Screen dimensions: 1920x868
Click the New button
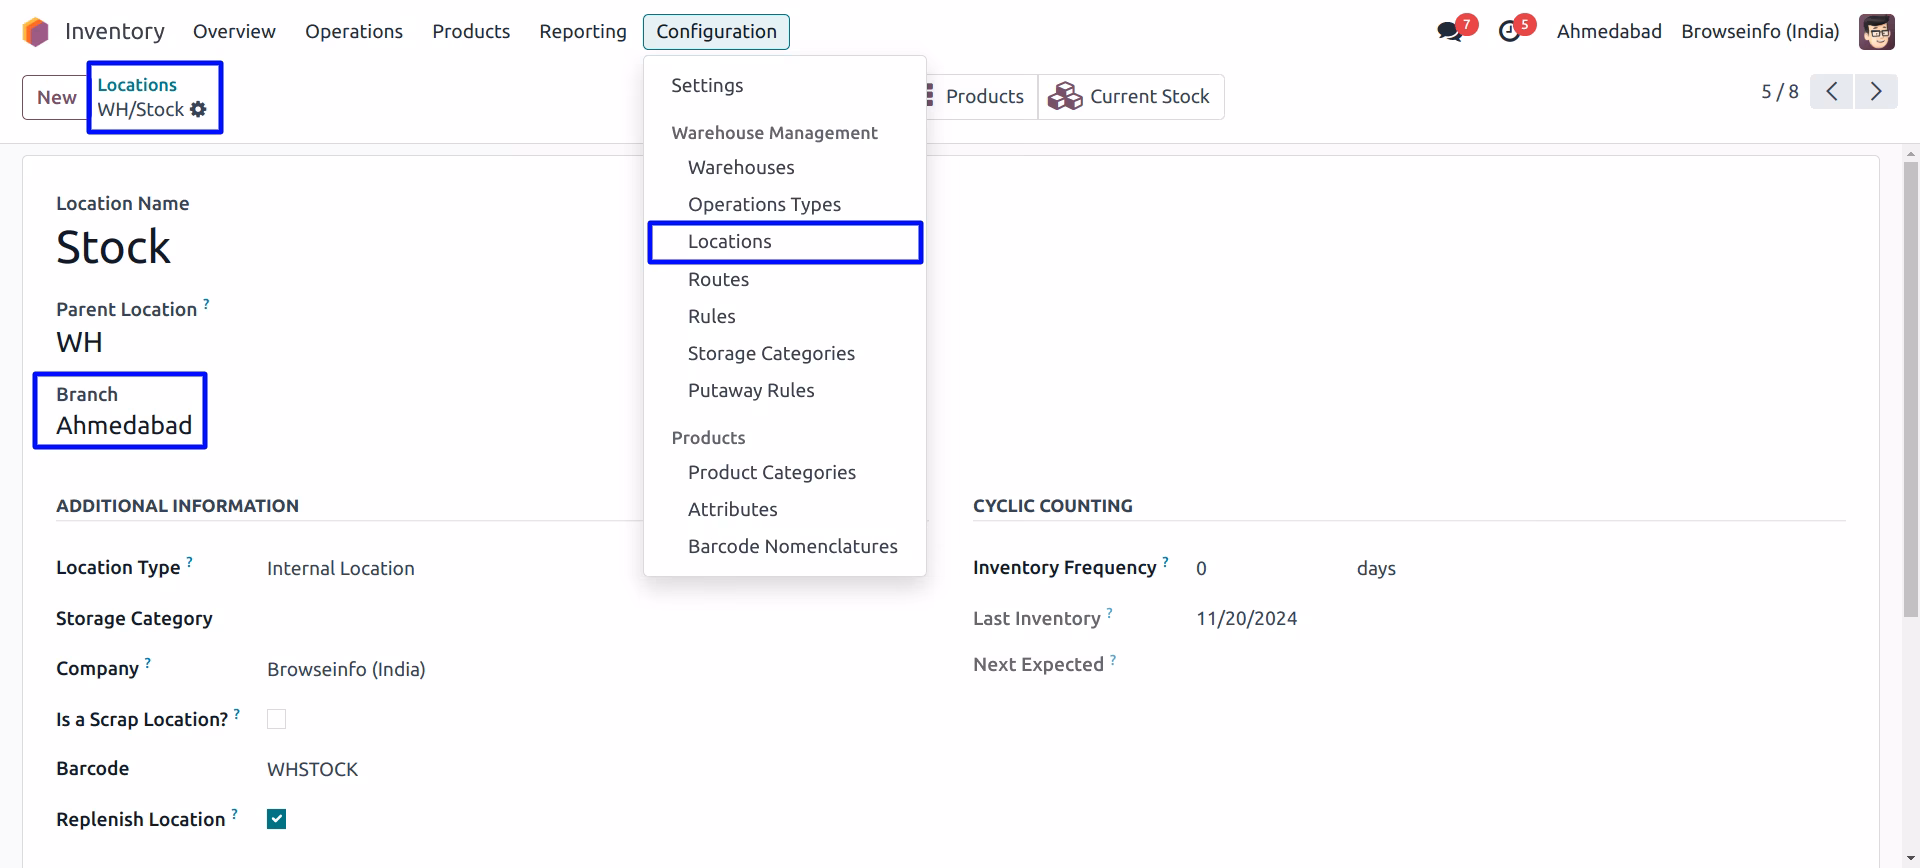pyautogui.click(x=56, y=97)
